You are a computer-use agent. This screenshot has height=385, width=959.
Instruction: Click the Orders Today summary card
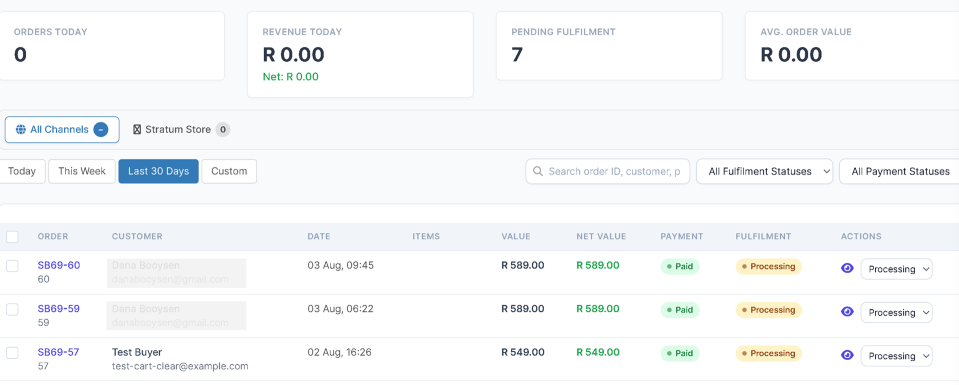click(x=112, y=46)
